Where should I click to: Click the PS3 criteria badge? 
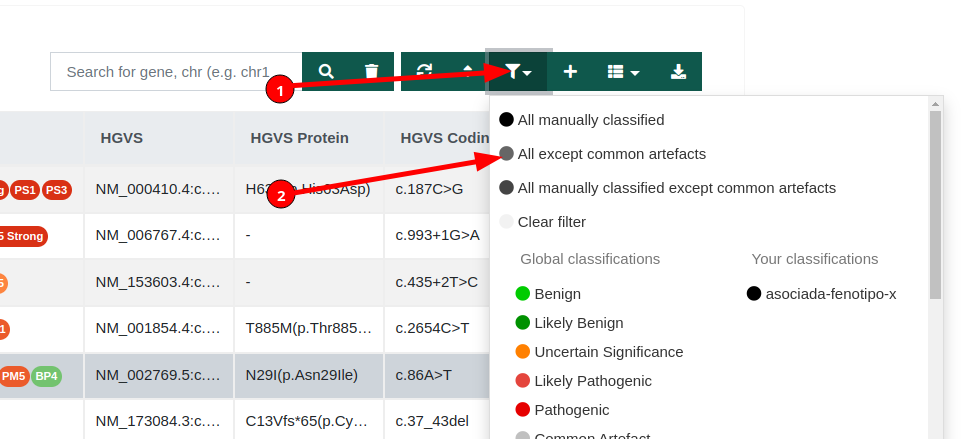pos(56,190)
